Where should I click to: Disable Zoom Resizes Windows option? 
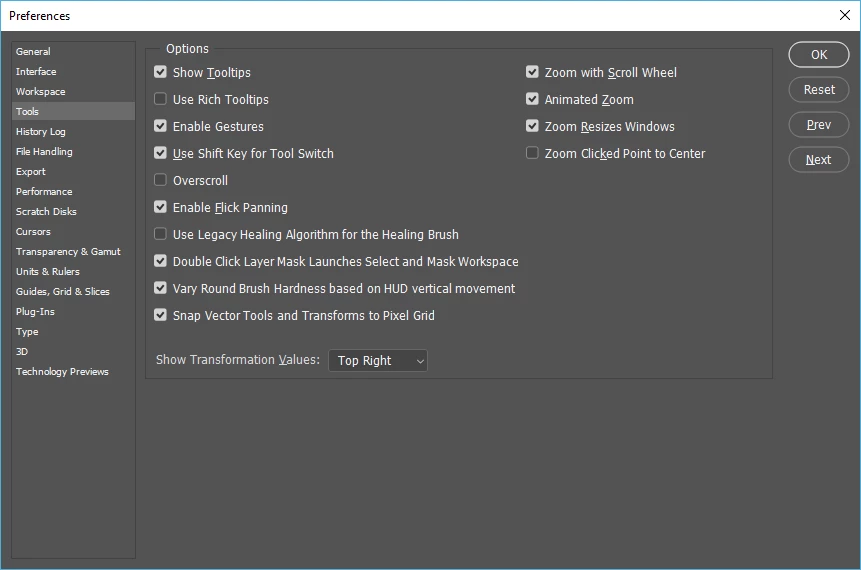click(532, 126)
